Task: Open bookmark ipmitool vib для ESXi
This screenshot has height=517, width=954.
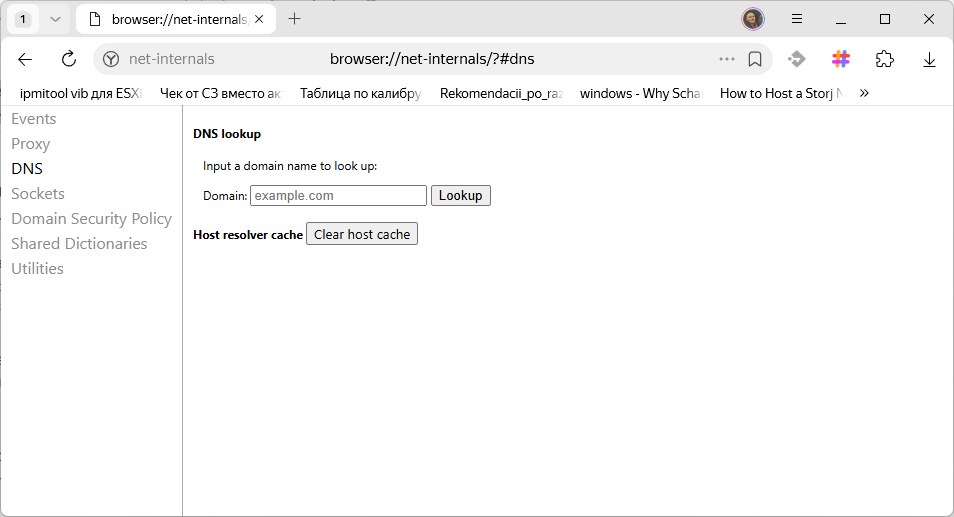Action: 80,93
